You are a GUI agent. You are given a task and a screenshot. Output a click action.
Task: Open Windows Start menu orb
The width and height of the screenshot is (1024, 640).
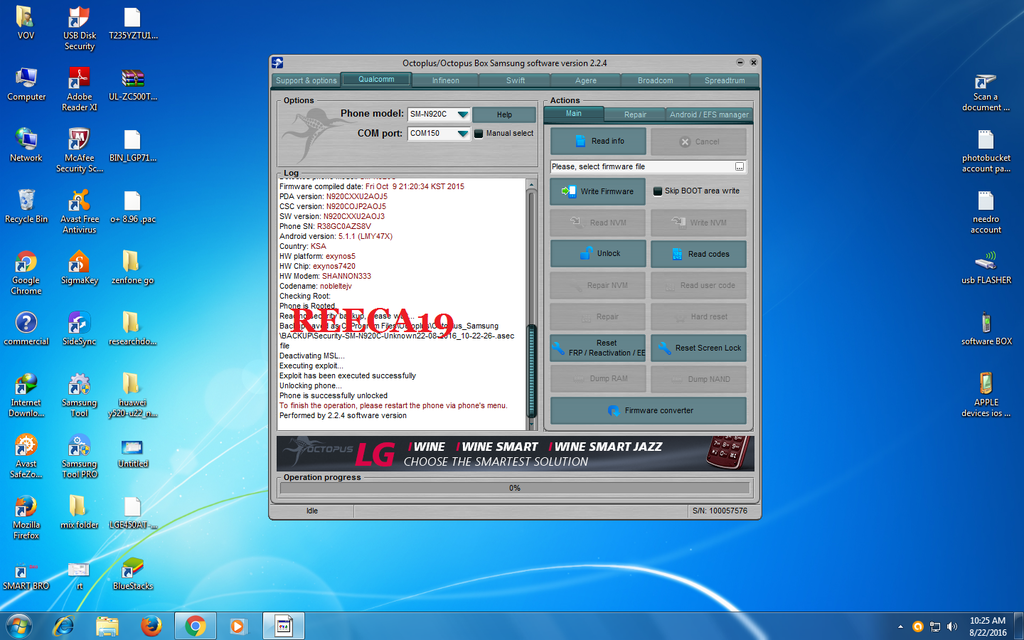19,626
